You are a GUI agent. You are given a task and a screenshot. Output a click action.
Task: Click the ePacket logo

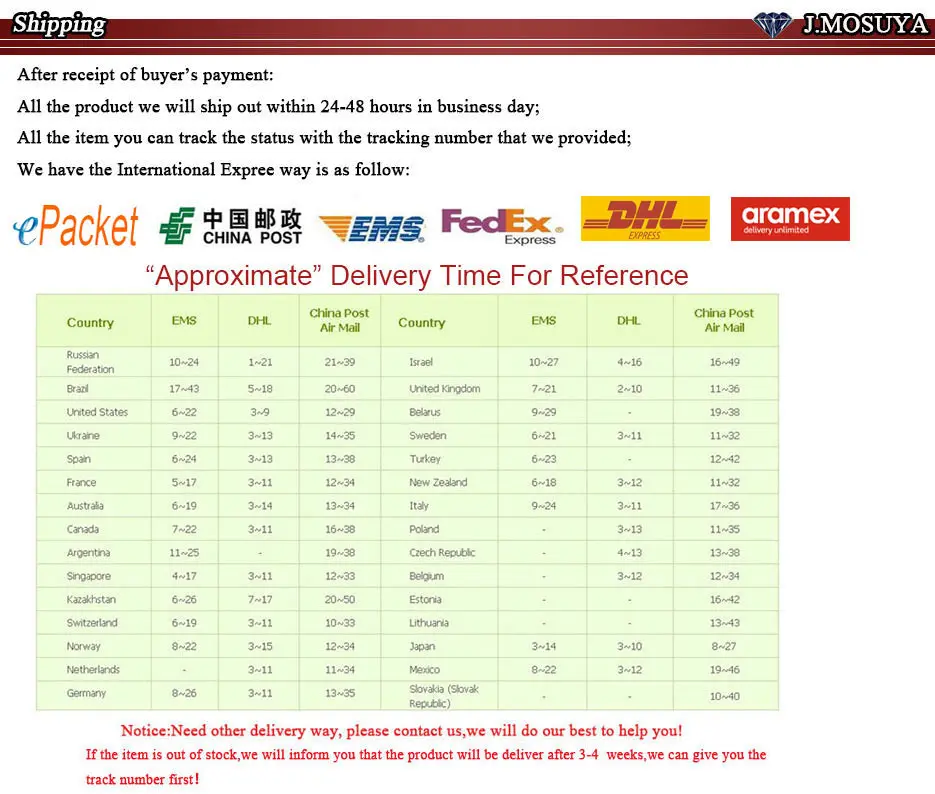pos(76,225)
